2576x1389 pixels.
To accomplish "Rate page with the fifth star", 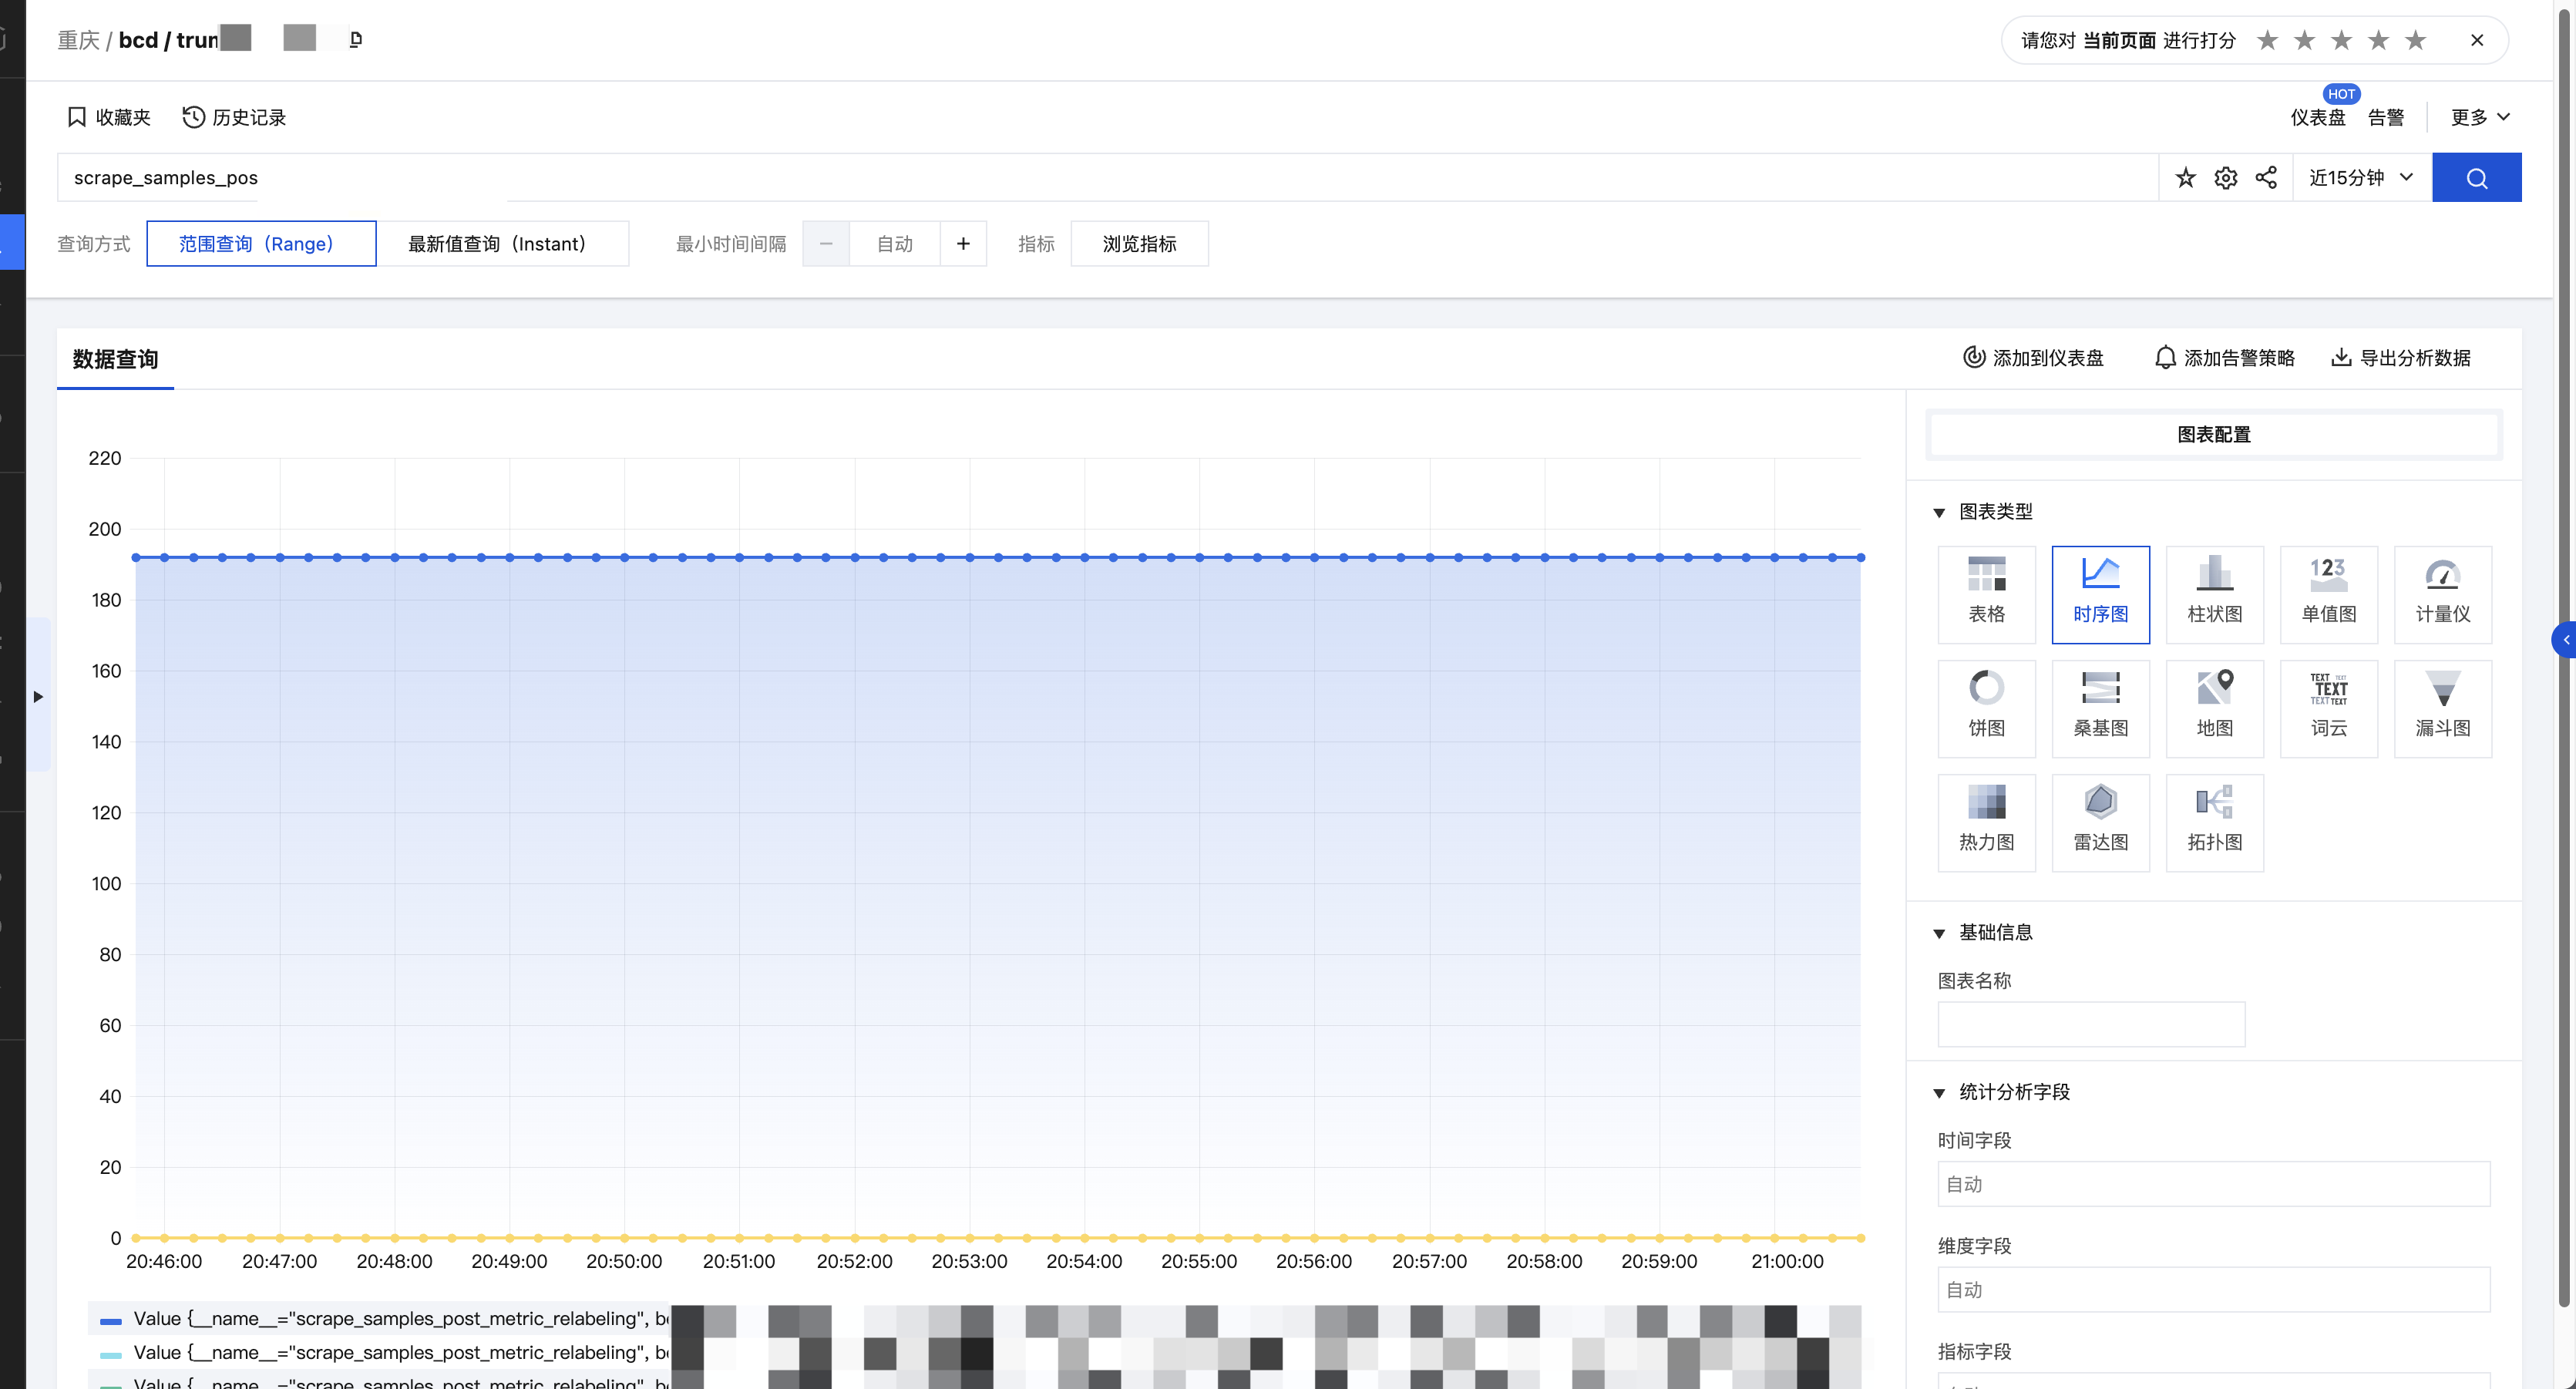I will 2415,41.
